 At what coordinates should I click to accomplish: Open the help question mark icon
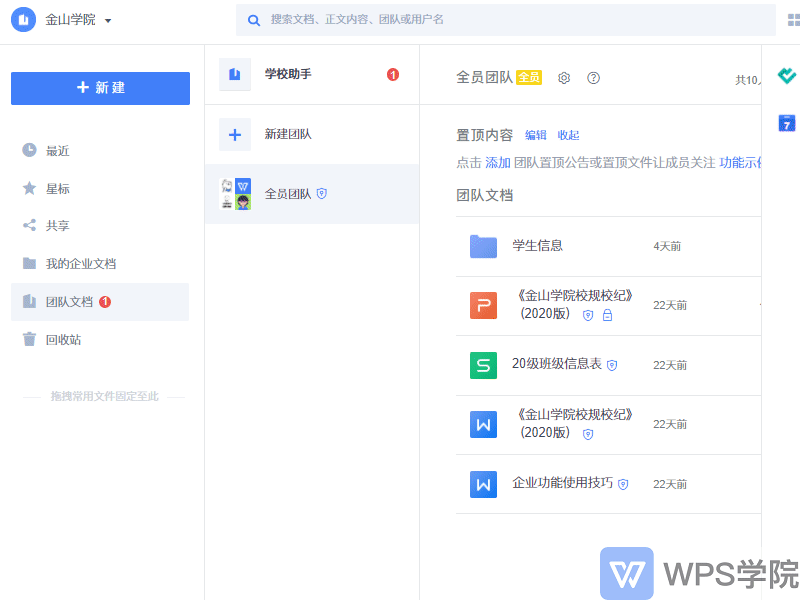coord(593,78)
